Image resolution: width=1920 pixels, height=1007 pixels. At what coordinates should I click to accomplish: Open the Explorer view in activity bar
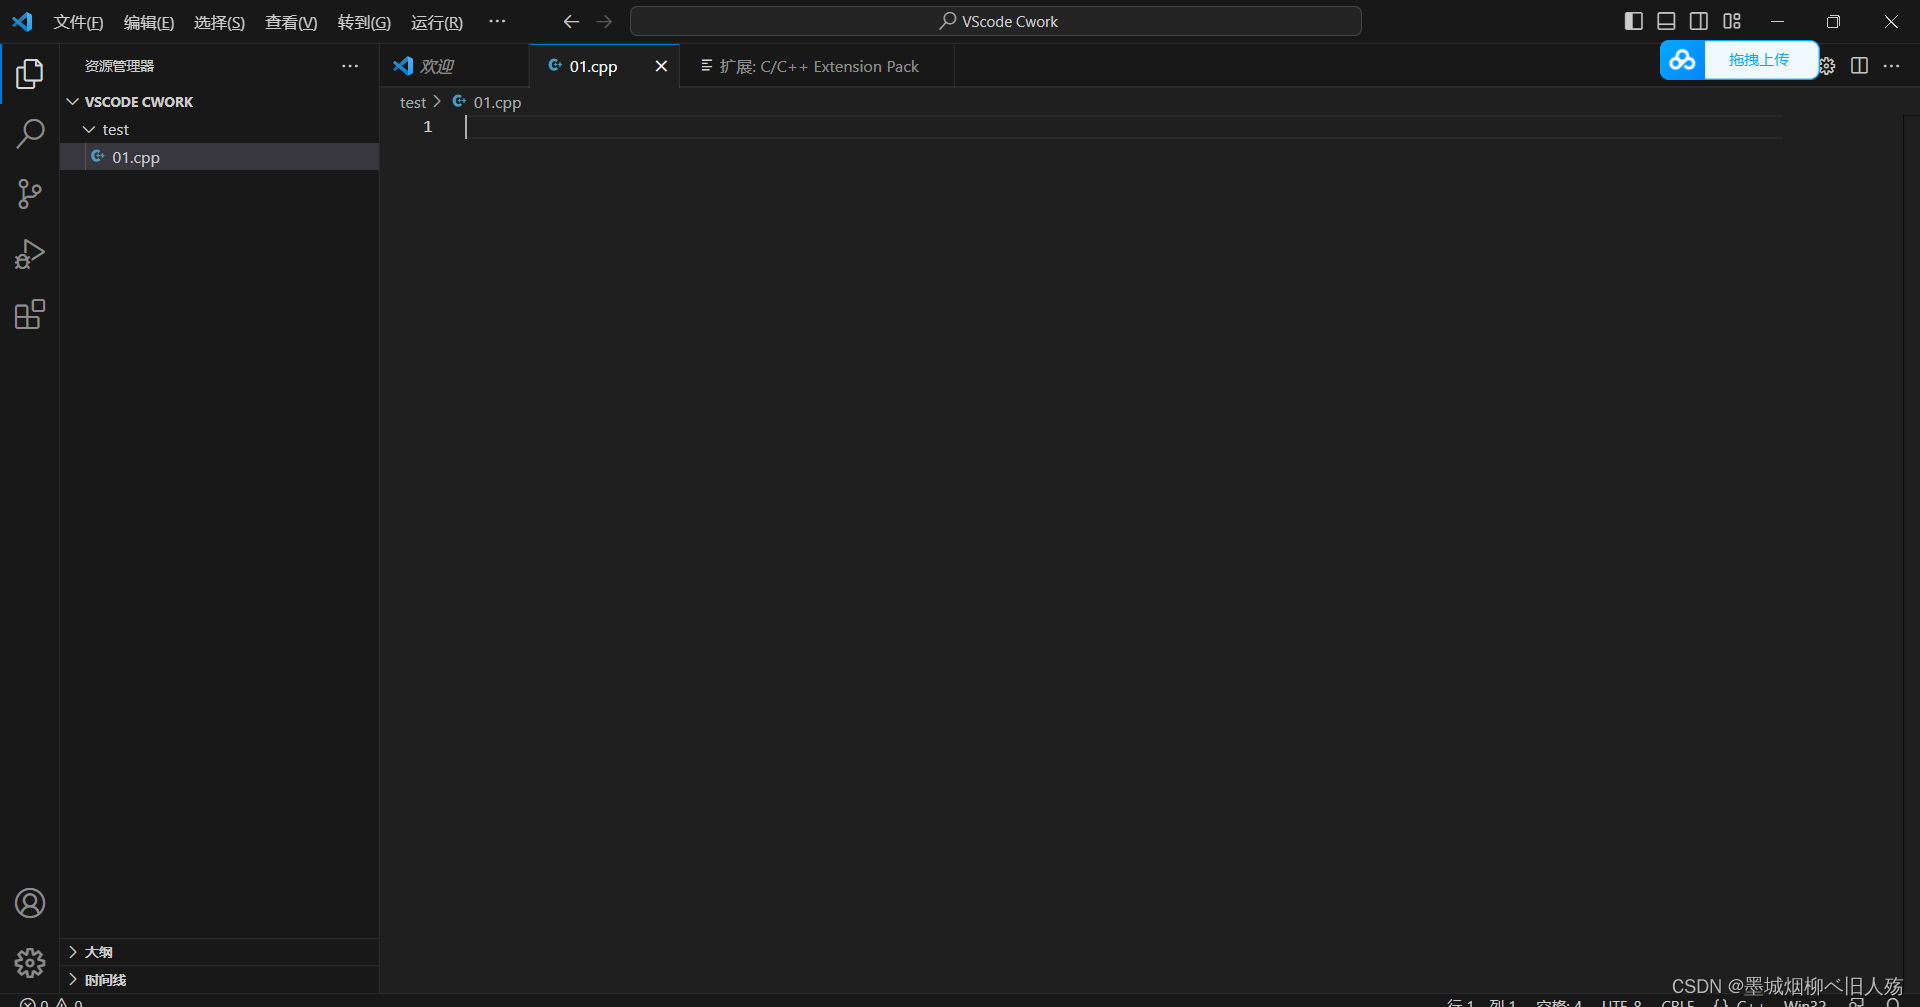tap(30, 73)
